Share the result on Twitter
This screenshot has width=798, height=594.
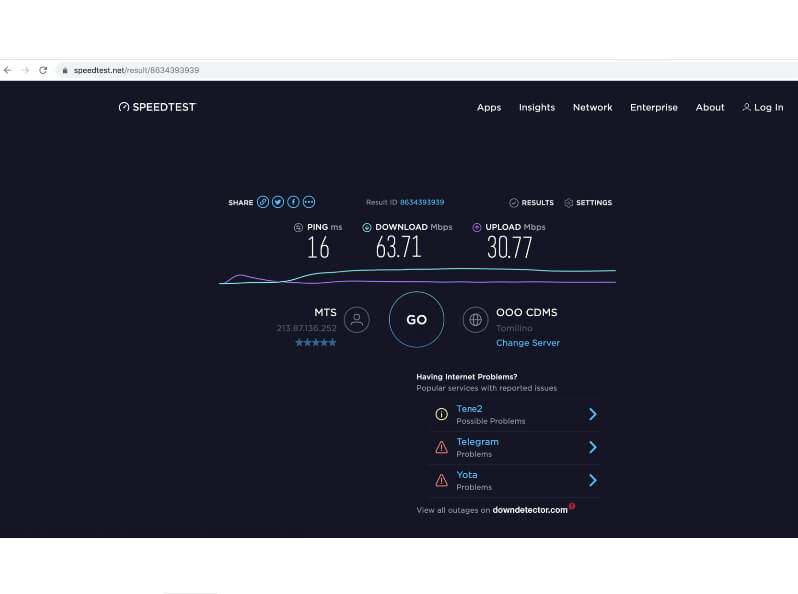click(278, 202)
